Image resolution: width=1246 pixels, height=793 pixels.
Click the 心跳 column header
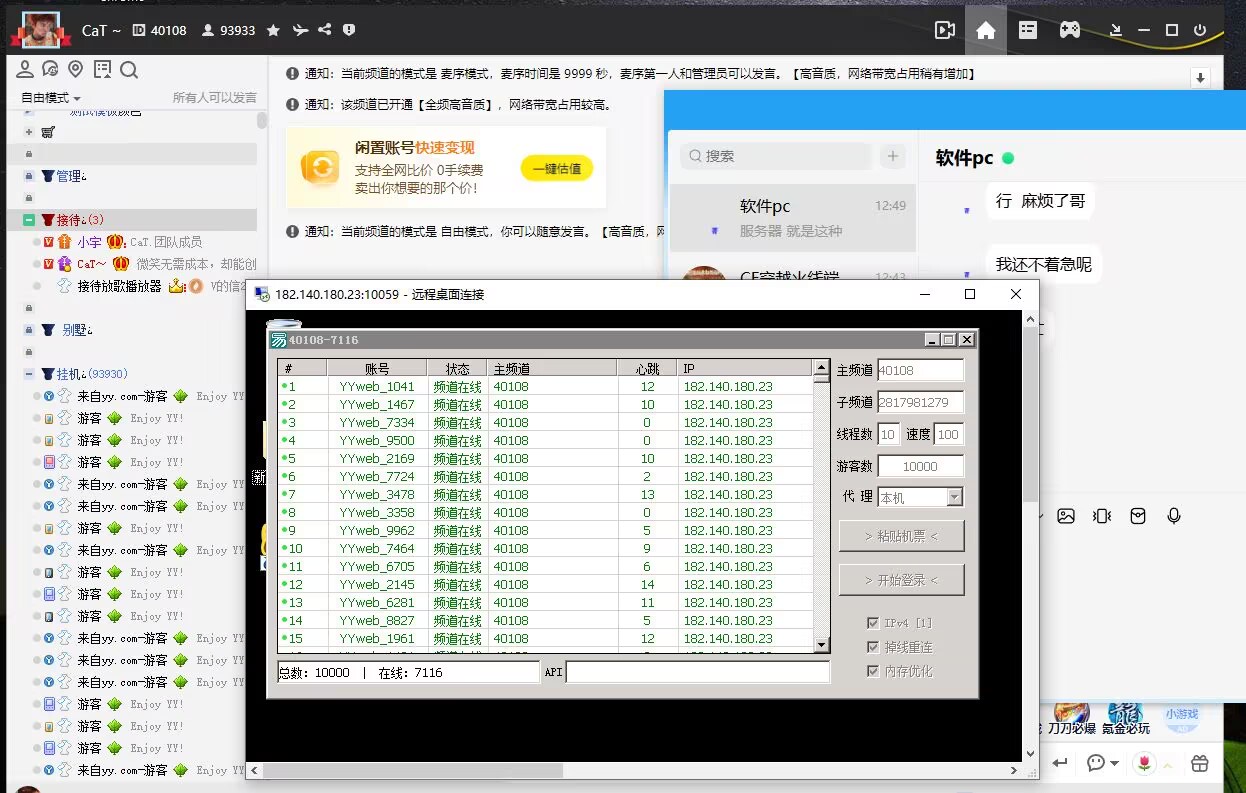647,368
